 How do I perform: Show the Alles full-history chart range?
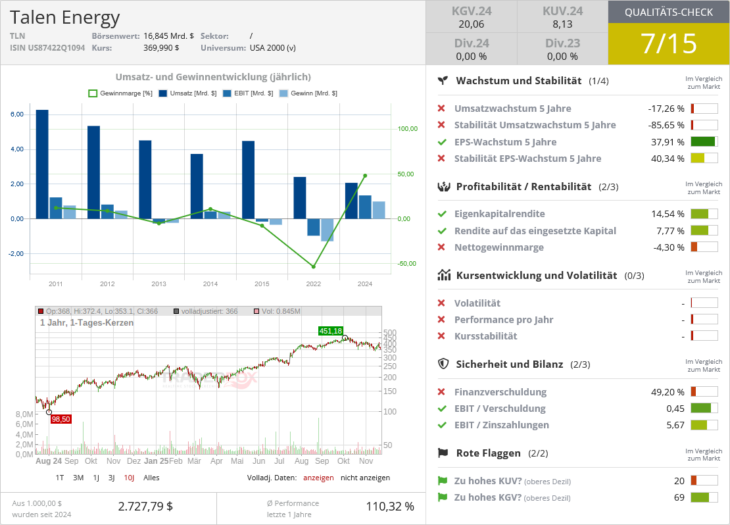point(151,478)
